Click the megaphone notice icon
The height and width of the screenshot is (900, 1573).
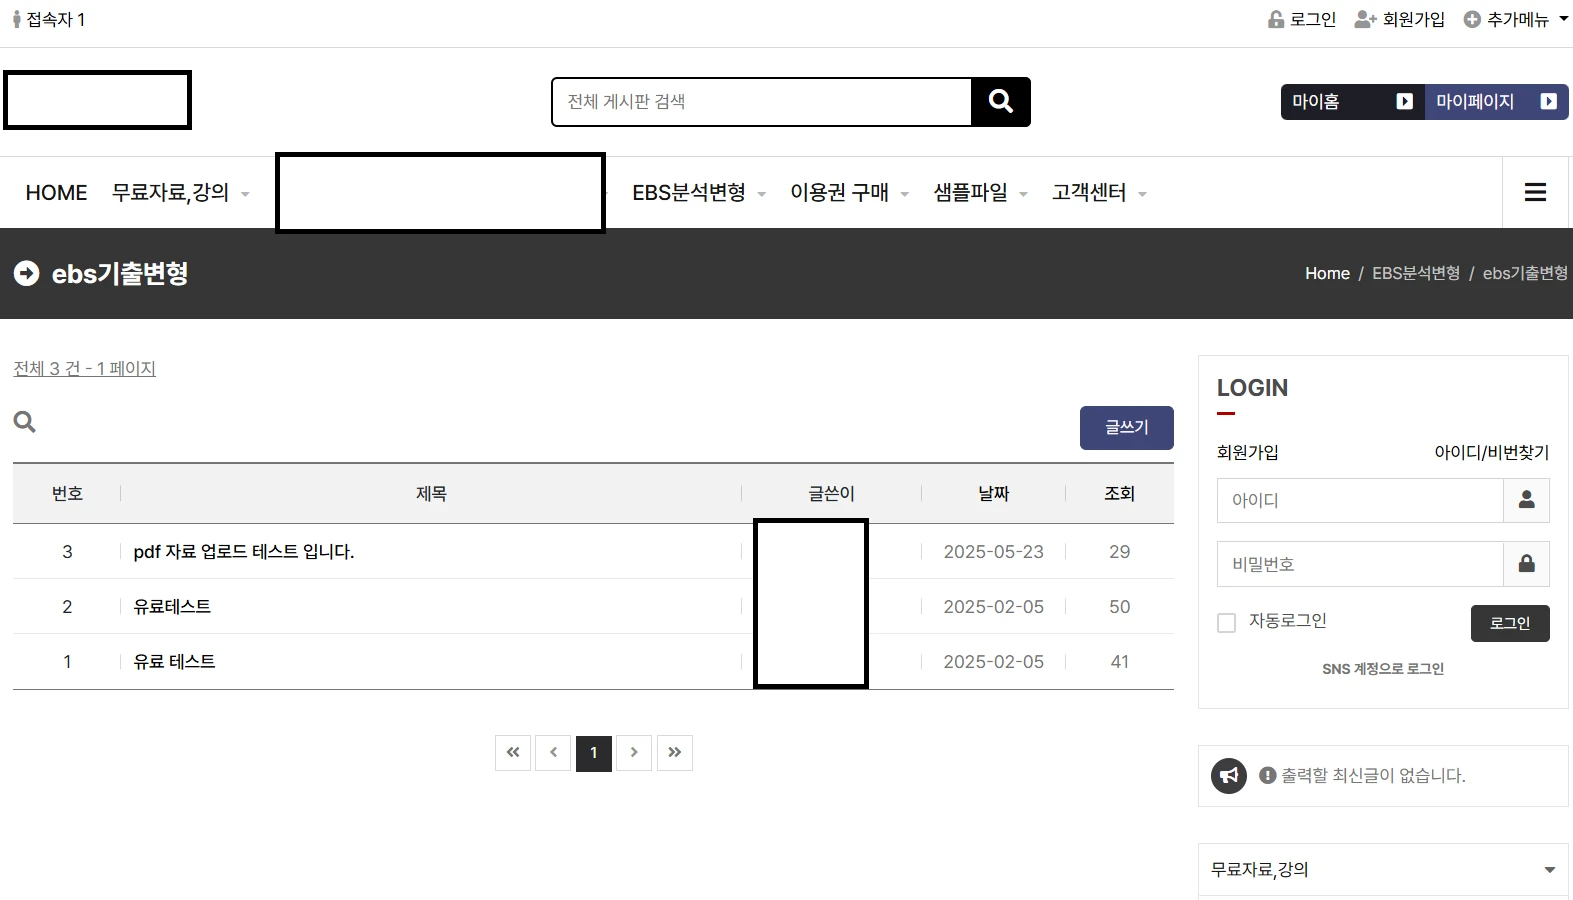(x=1229, y=775)
